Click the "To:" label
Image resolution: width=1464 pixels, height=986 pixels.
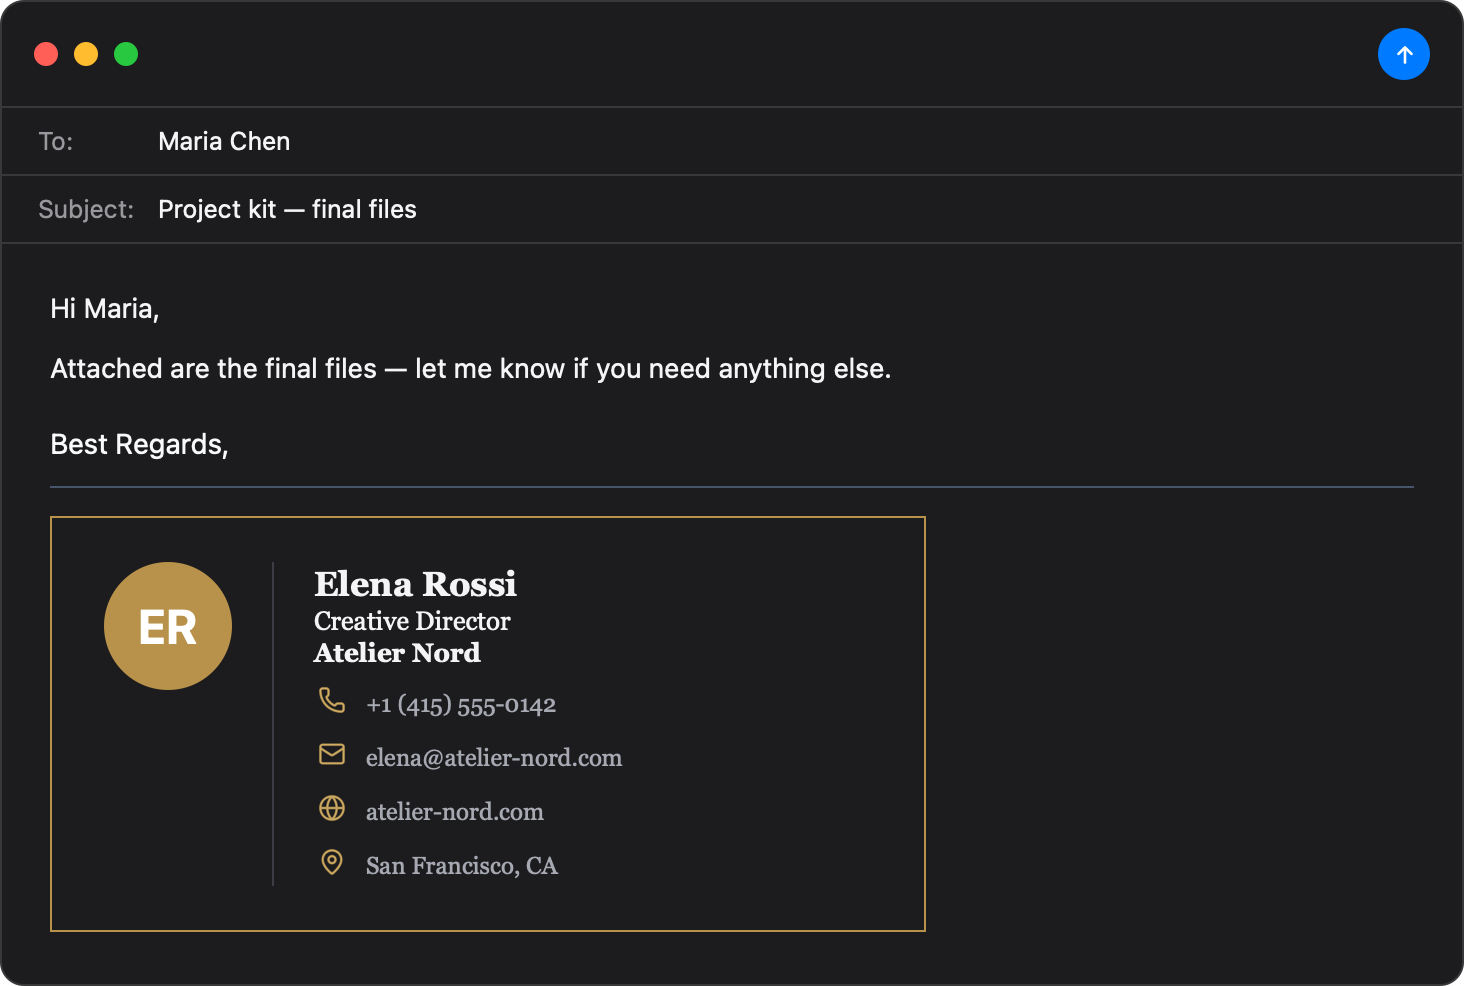[x=56, y=141]
